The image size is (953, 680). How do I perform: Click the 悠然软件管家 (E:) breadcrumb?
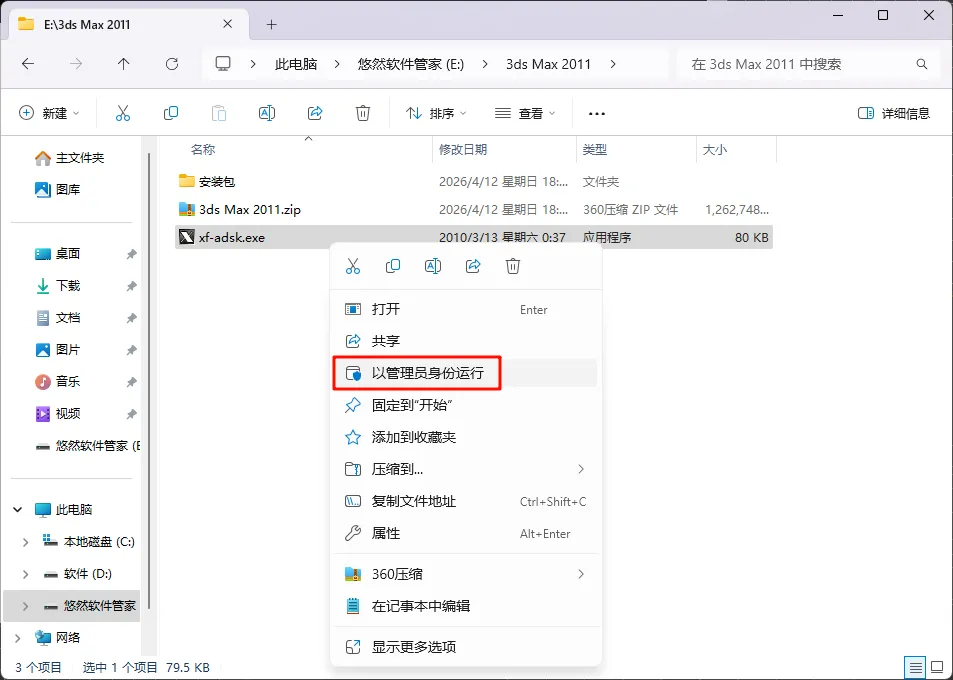pyautogui.click(x=411, y=64)
